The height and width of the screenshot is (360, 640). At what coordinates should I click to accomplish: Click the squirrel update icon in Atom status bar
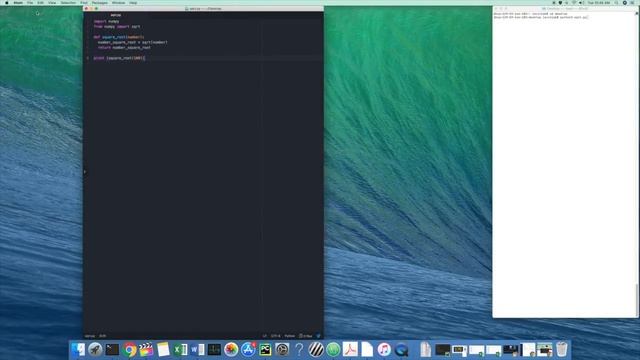click(x=318, y=336)
